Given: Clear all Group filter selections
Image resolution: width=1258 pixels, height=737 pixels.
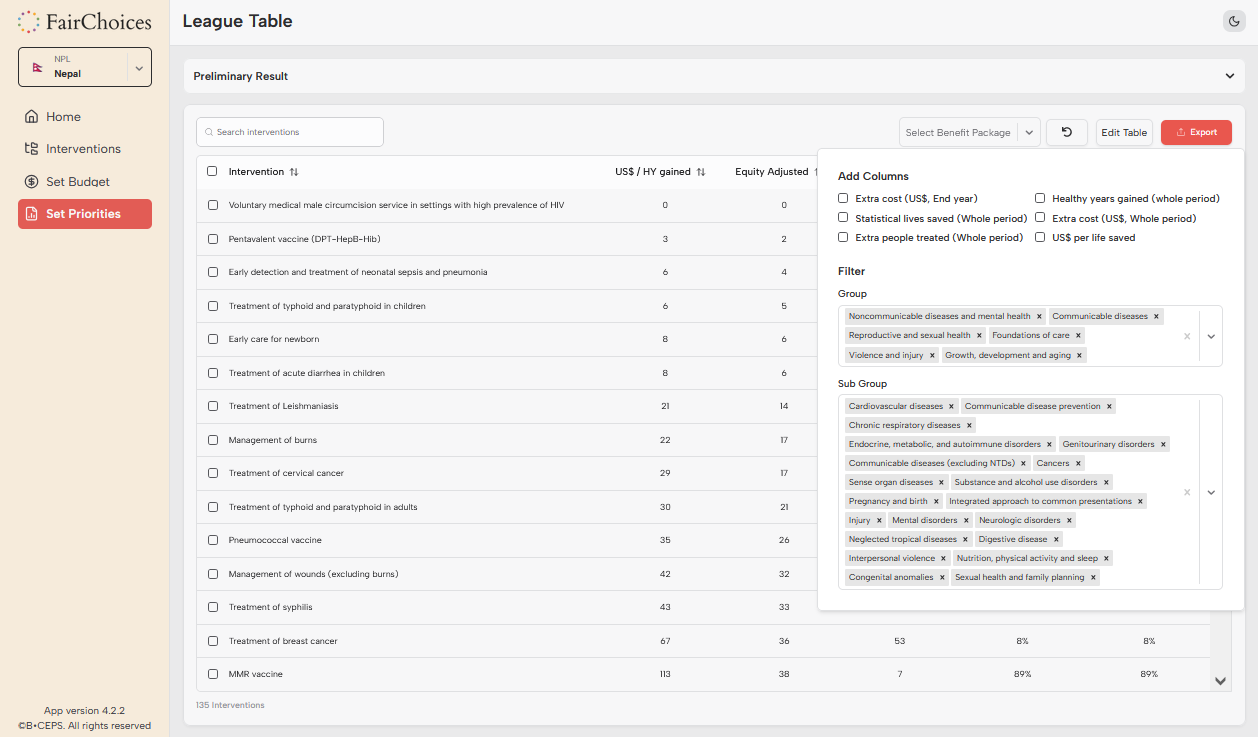Looking at the screenshot, I should tap(1187, 336).
